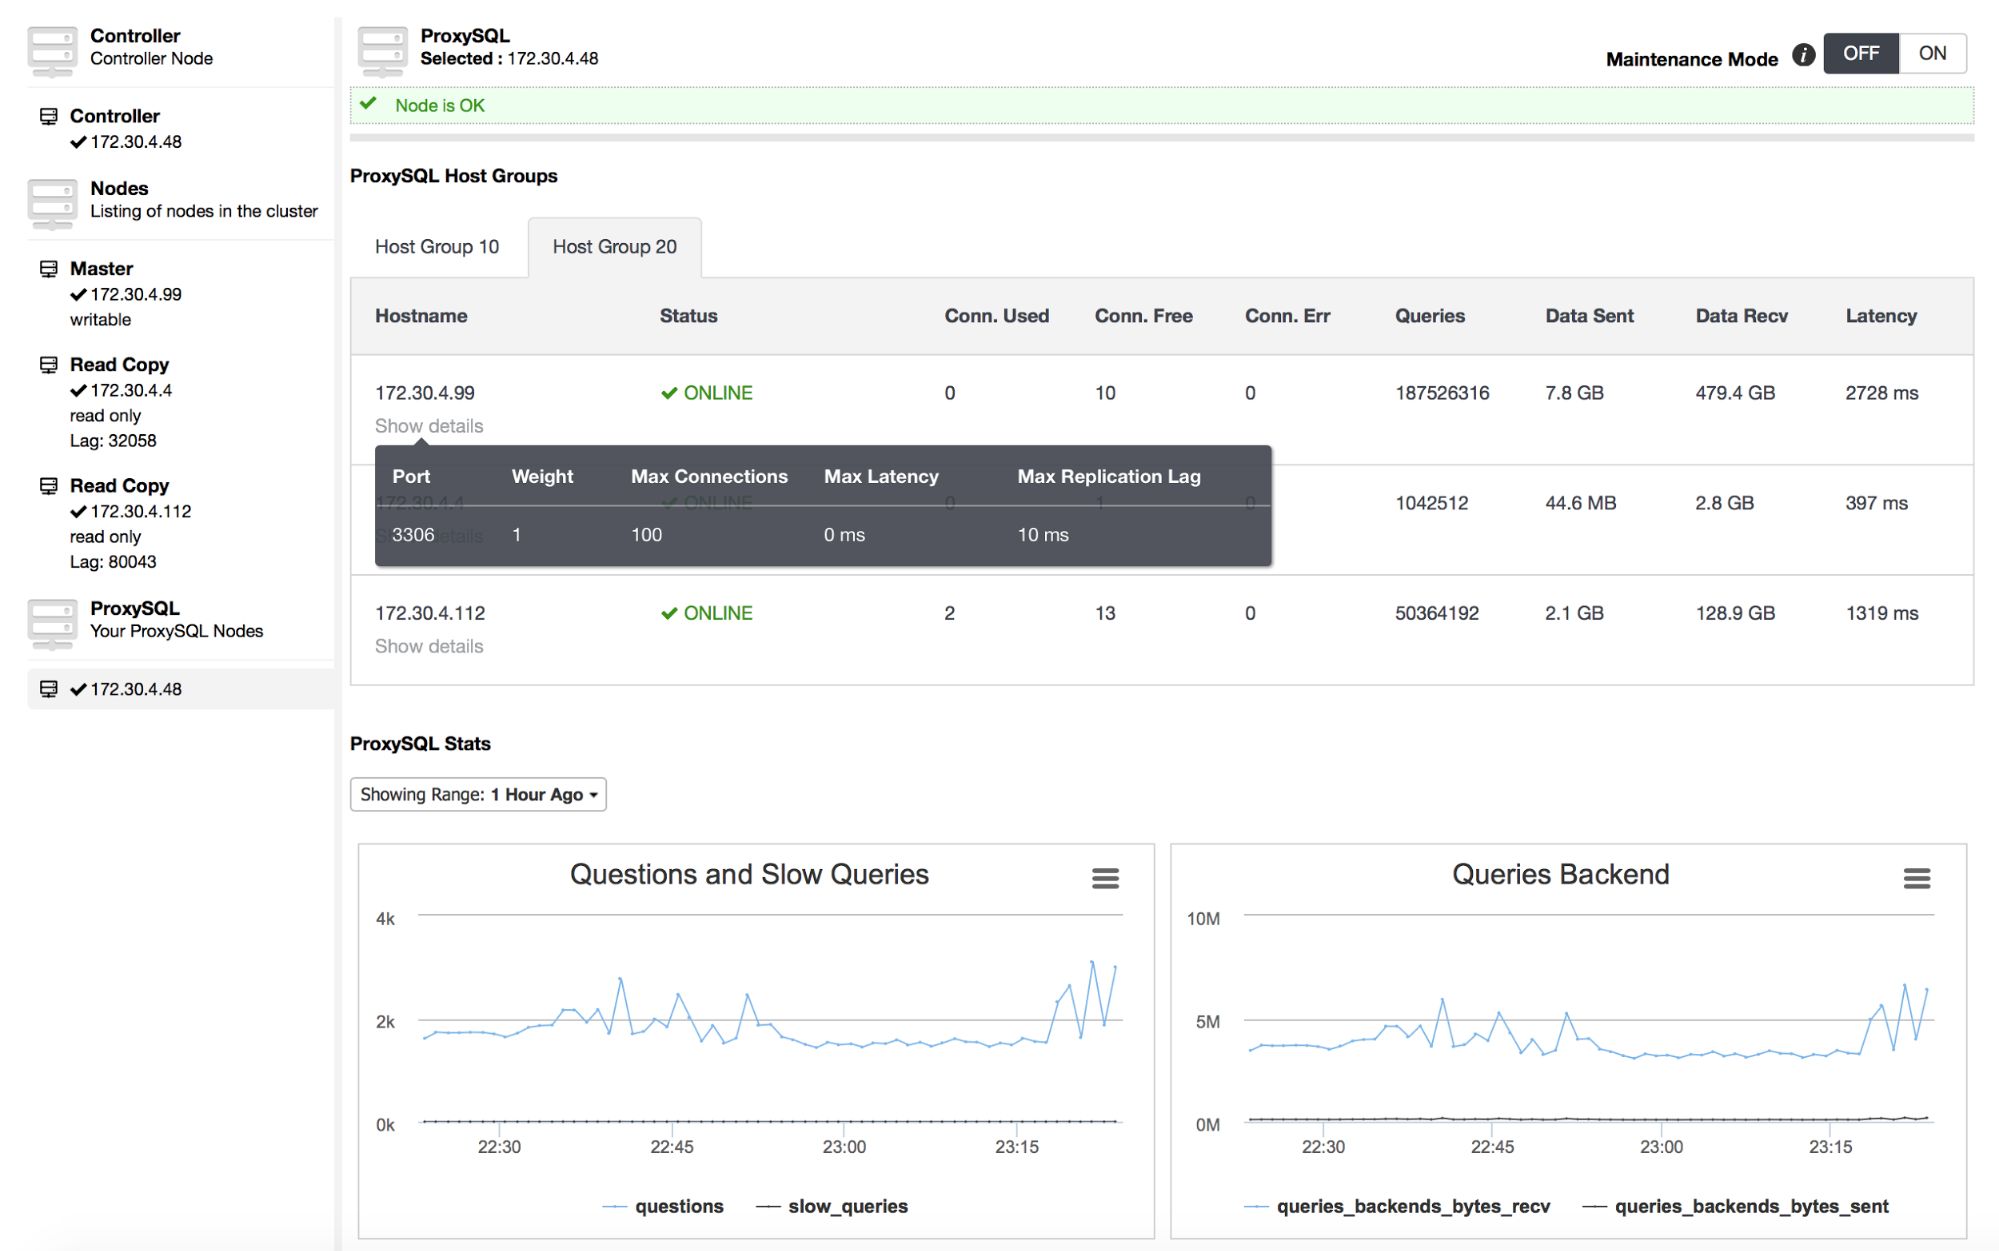Screen dimensions: 1999x1251
Task: Click the ProxySQL header server icon
Action: [x=383, y=52]
